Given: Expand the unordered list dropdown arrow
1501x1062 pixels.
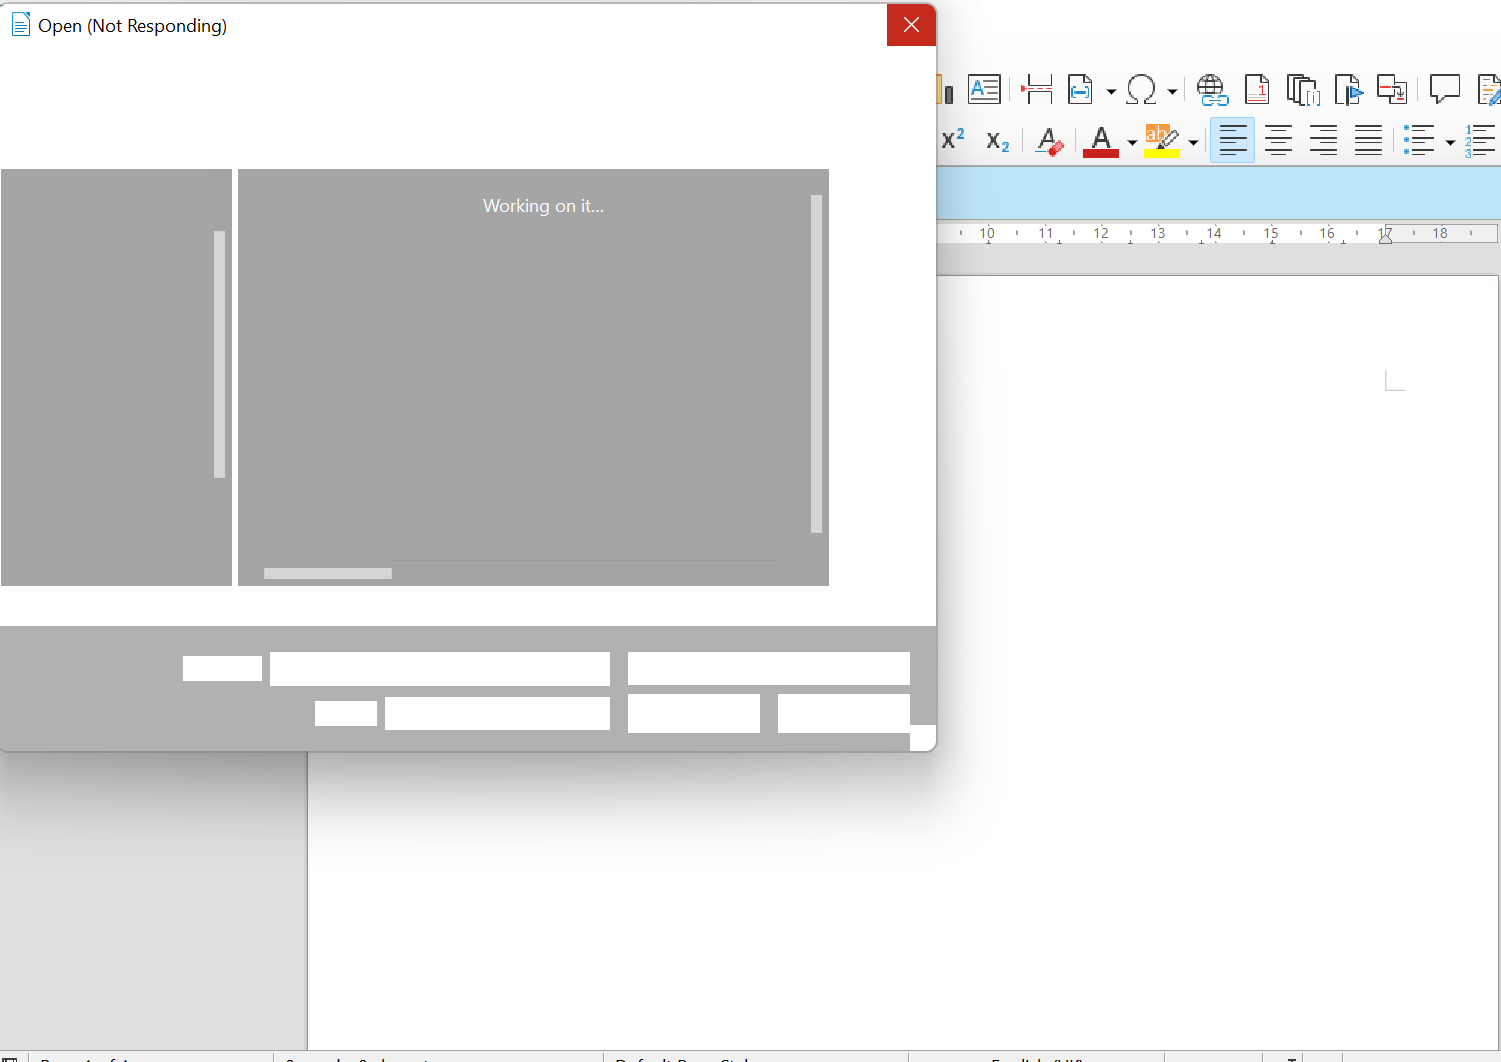Looking at the screenshot, I should click(1450, 142).
